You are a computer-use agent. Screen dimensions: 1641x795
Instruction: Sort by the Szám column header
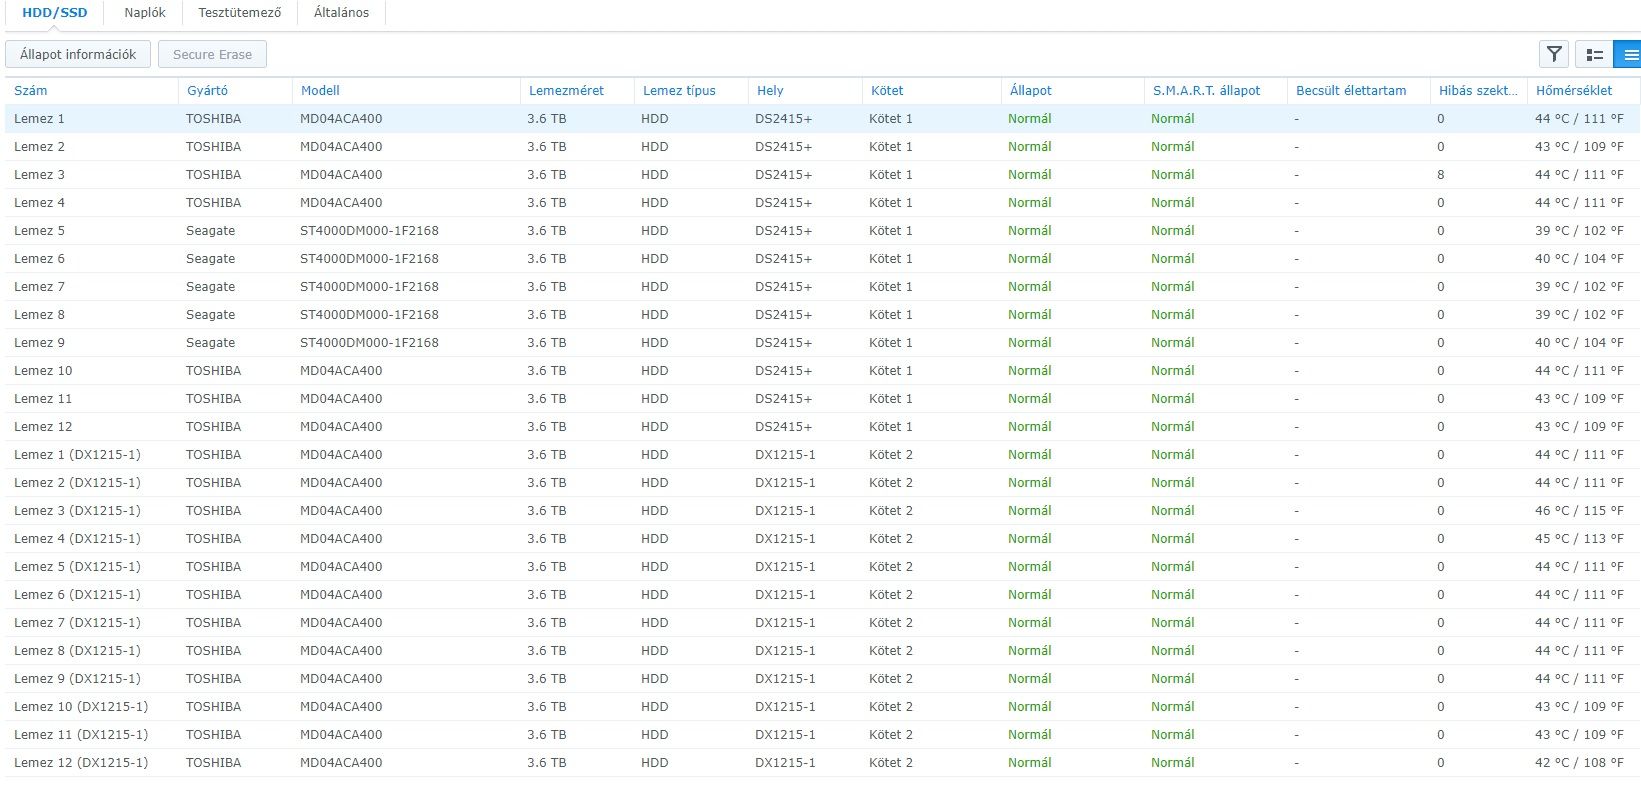92,90
